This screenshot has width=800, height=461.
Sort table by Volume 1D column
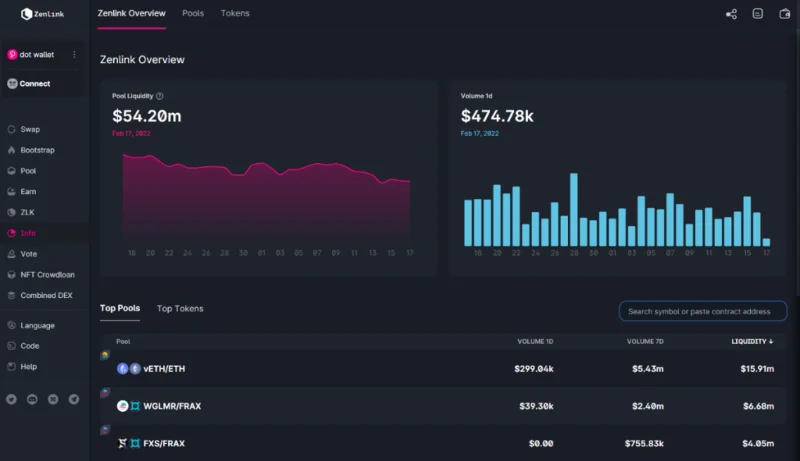(535, 342)
